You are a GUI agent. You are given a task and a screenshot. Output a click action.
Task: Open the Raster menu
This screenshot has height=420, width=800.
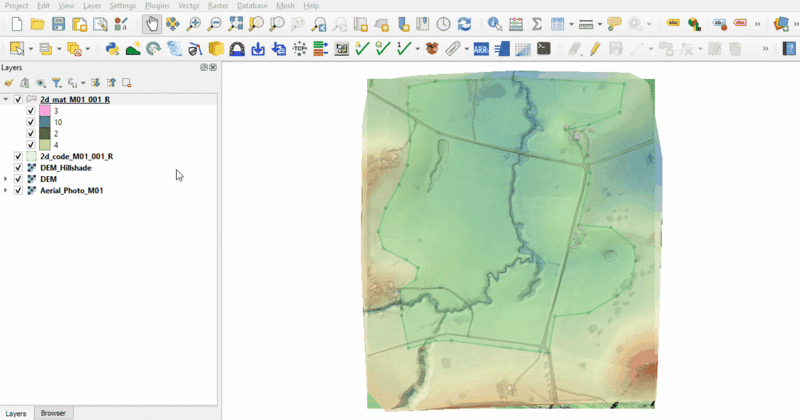pos(218,6)
